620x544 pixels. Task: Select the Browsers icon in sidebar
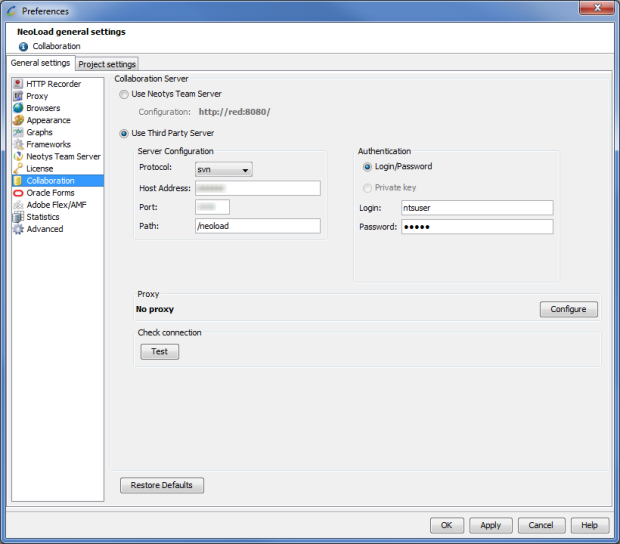point(18,108)
